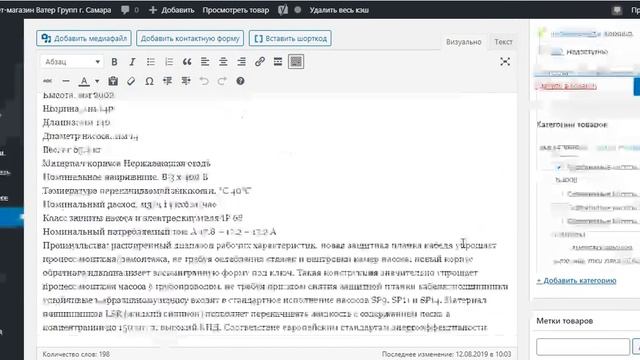This screenshot has height=360, width=640.
Task: Open comments bubble in admin bar
Action: [130, 10]
